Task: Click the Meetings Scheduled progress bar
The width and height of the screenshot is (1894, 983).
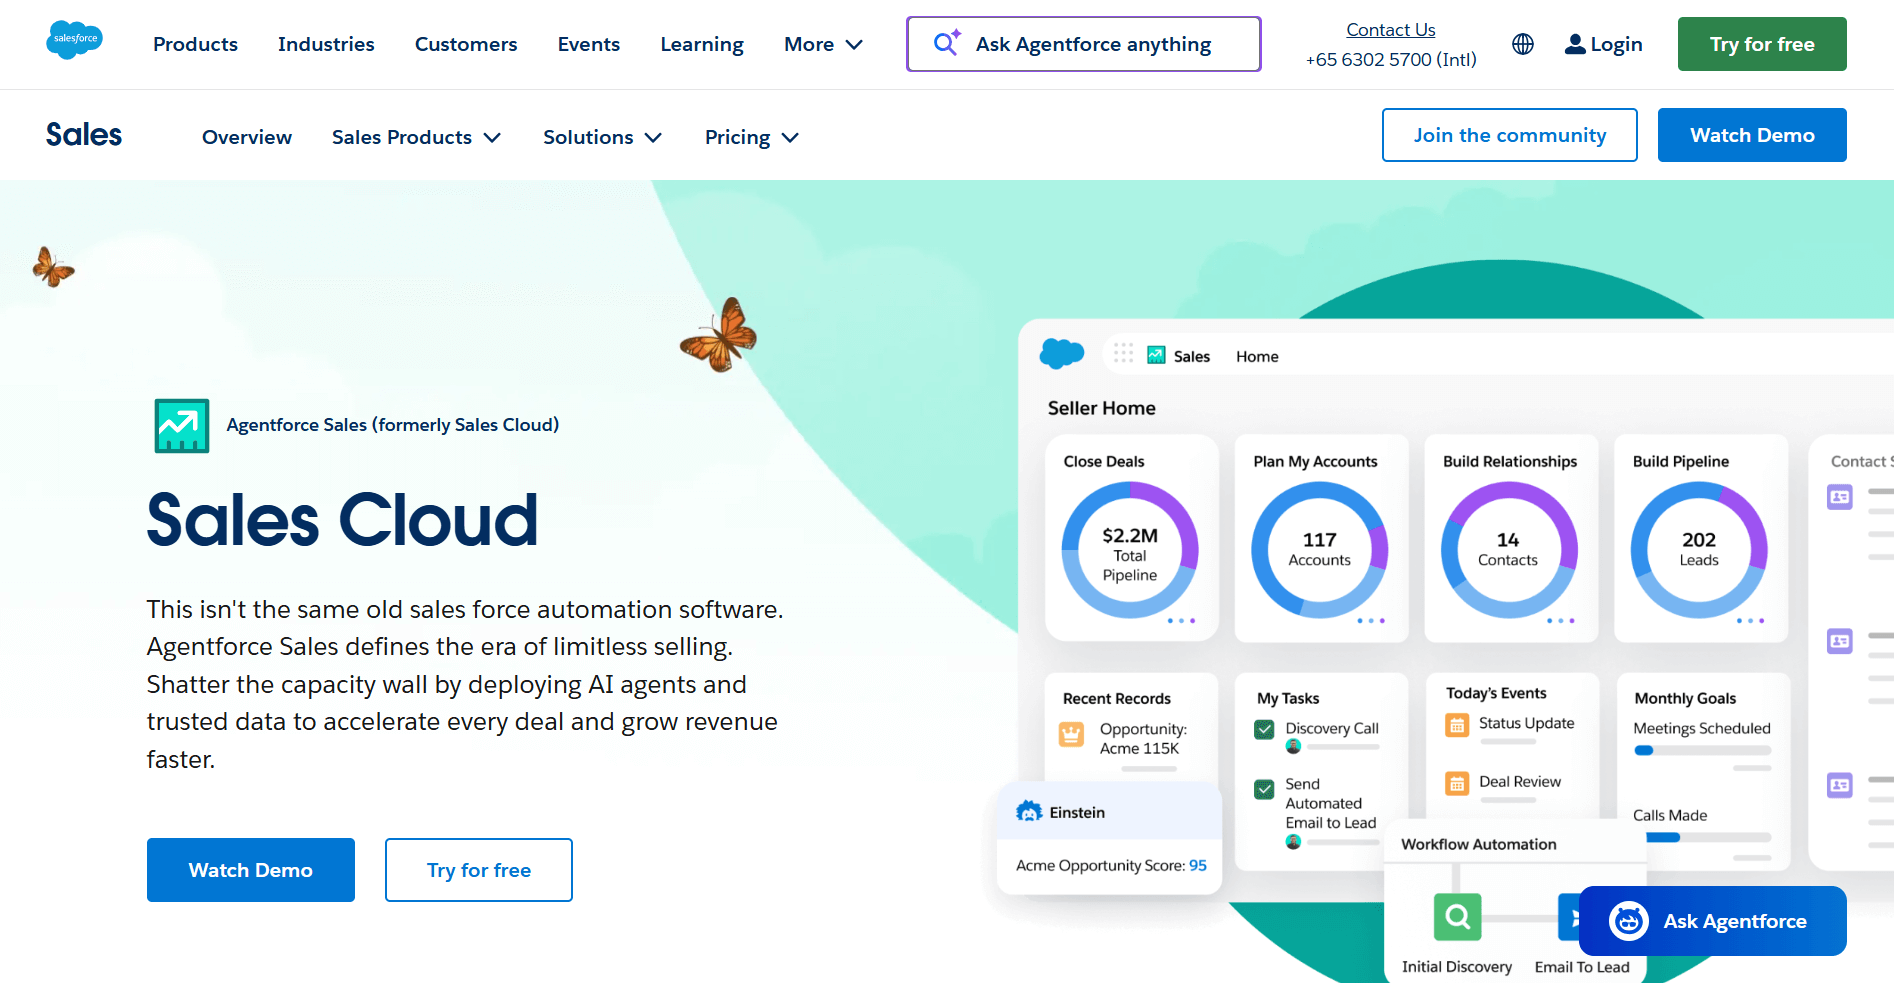Action: [1702, 750]
